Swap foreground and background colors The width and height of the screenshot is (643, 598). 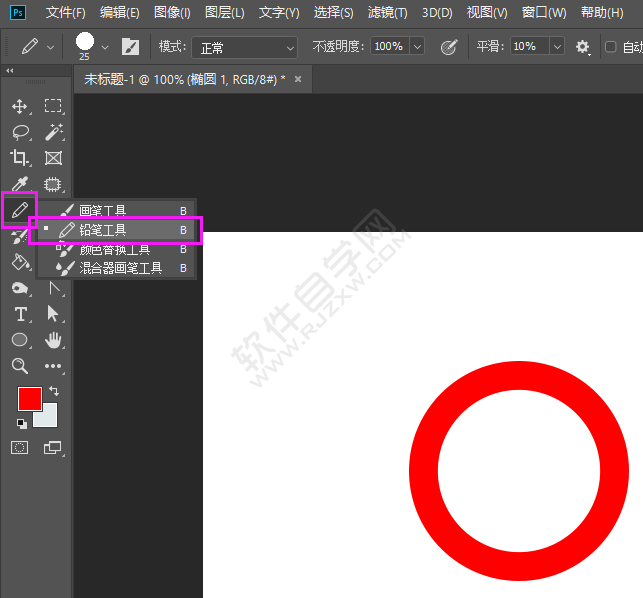click(x=54, y=390)
